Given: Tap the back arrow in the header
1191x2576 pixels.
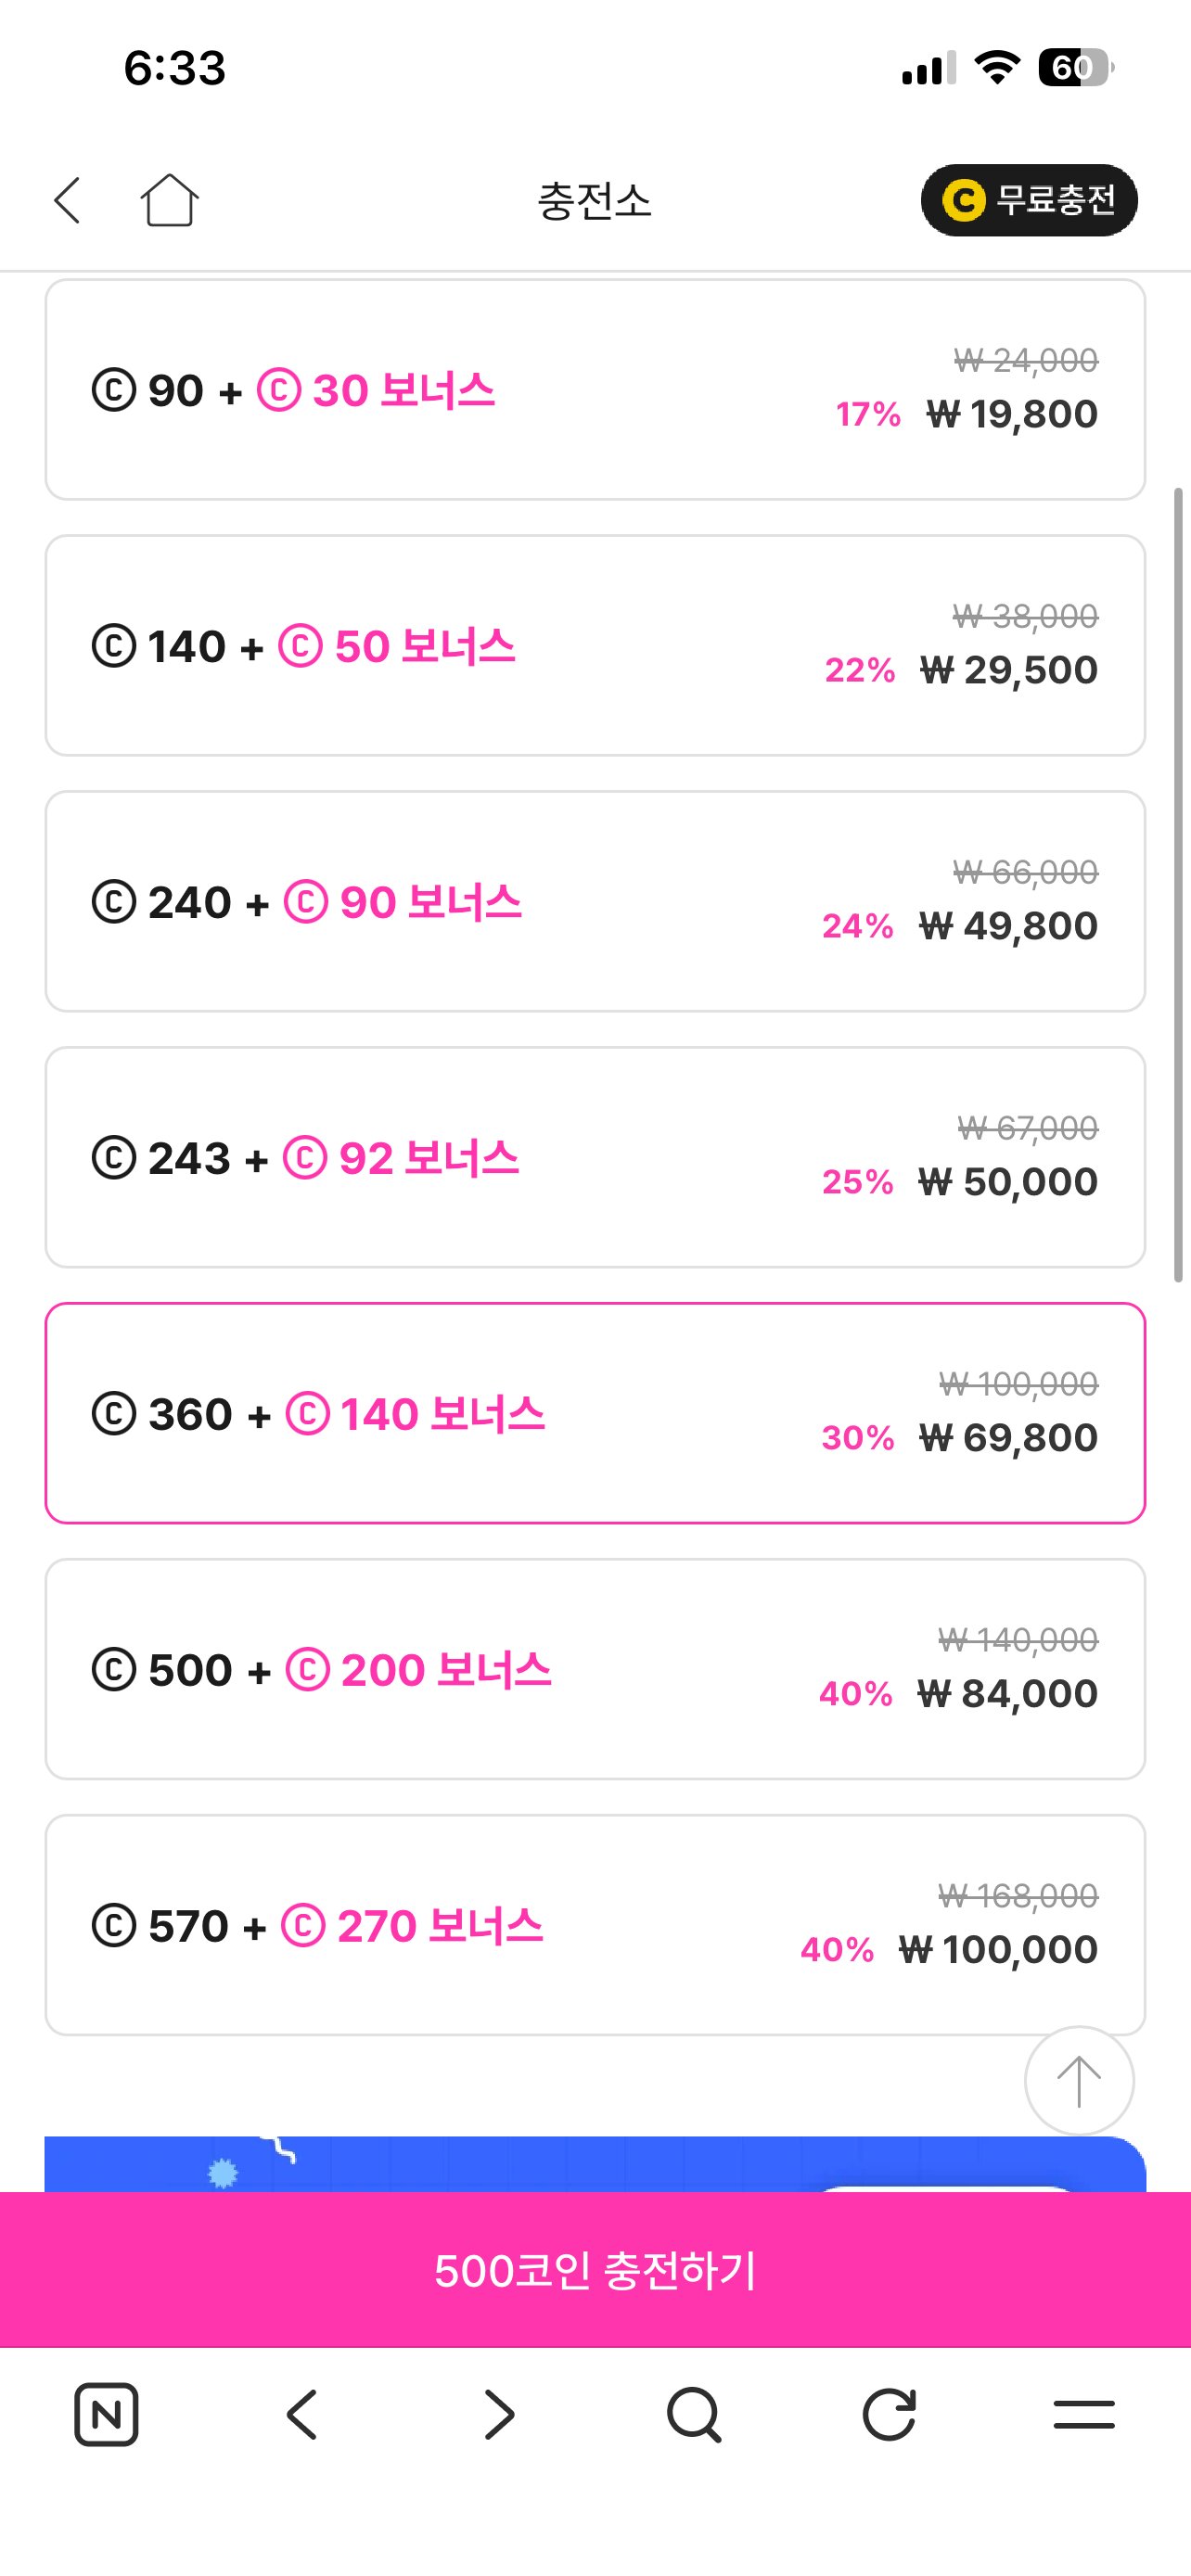Looking at the screenshot, I should pos(68,200).
